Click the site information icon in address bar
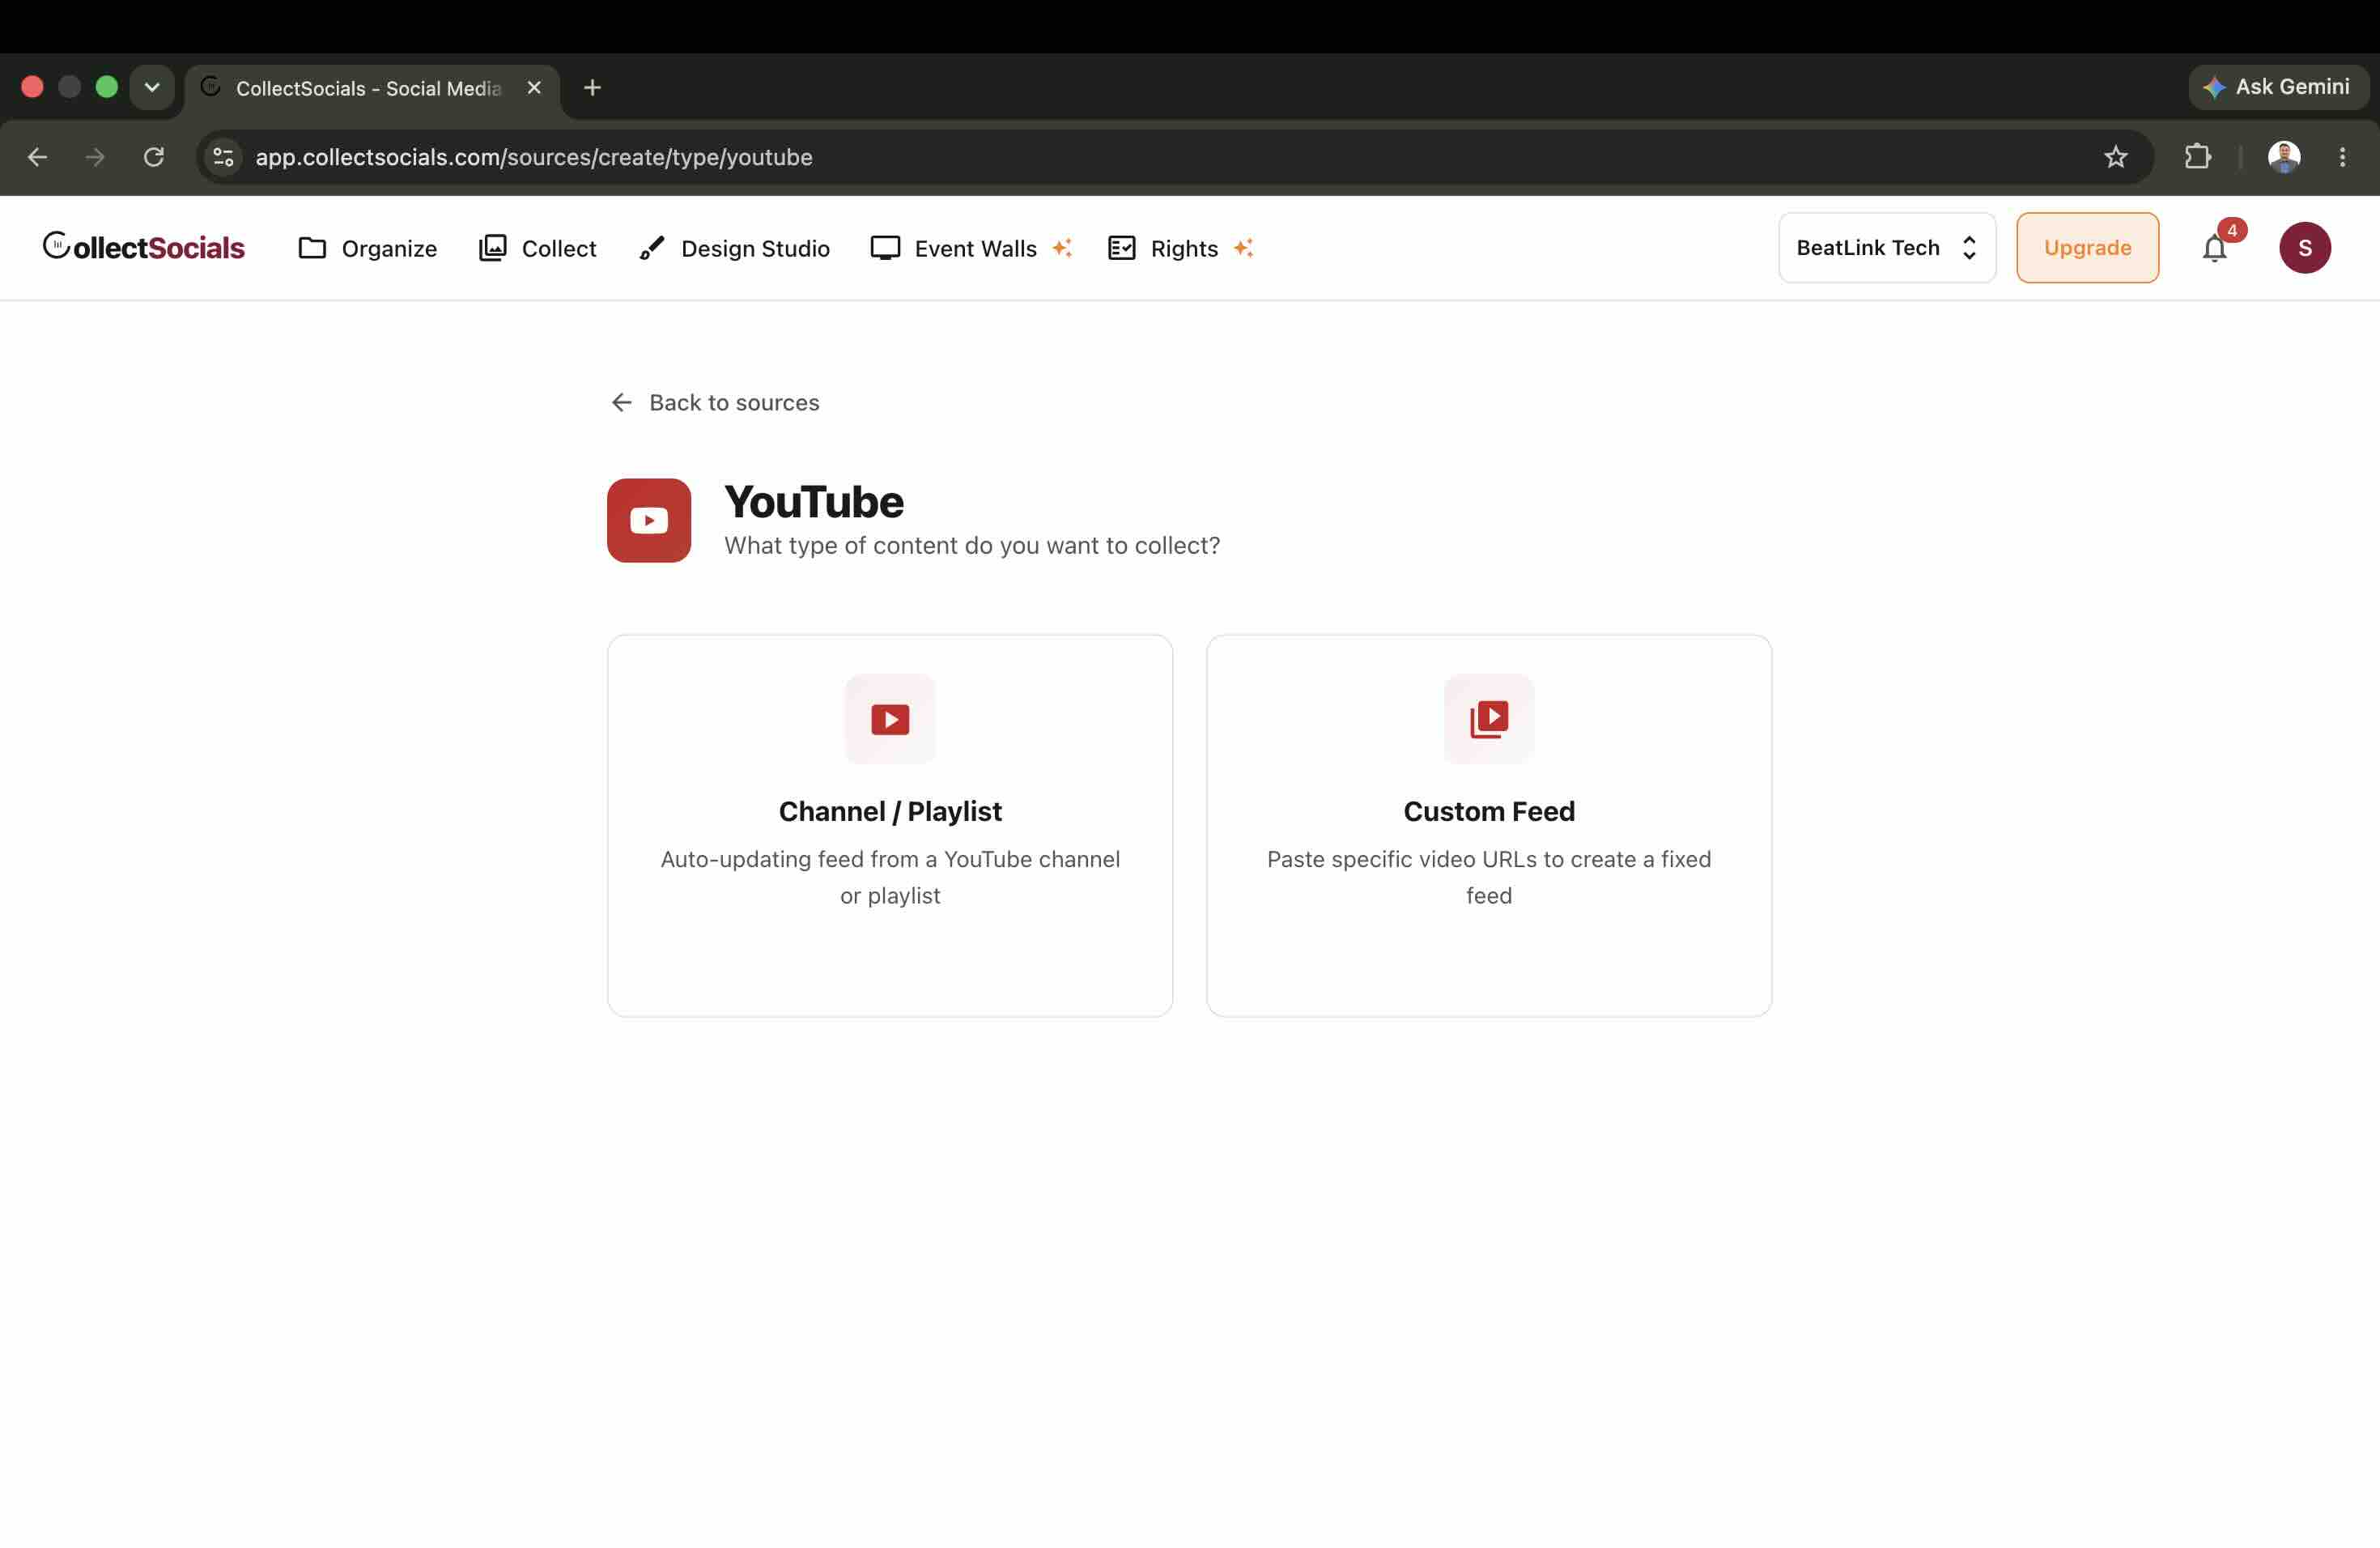This screenshot has width=2380, height=1548. coord(224,157)
